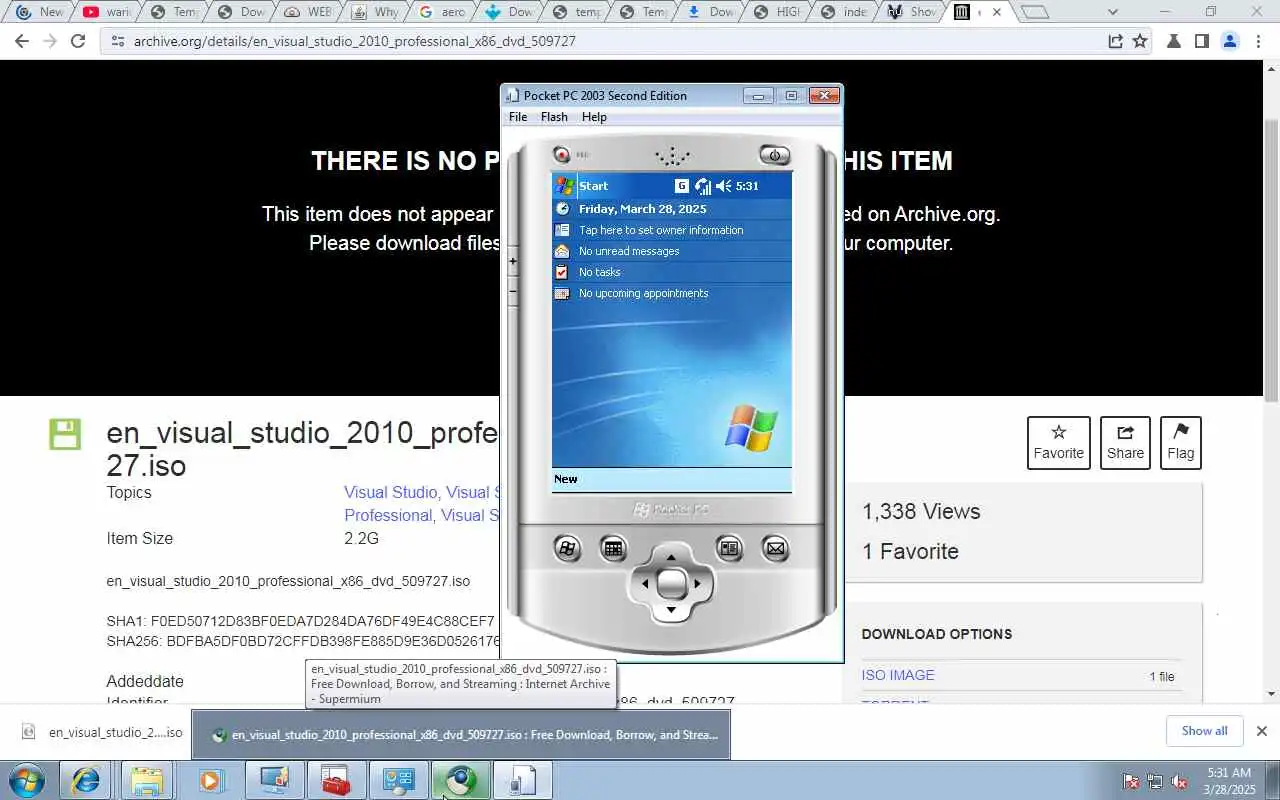Tap the No unread messages row
The width and height of the screenshot is (1280, 800).
(672, 251)
